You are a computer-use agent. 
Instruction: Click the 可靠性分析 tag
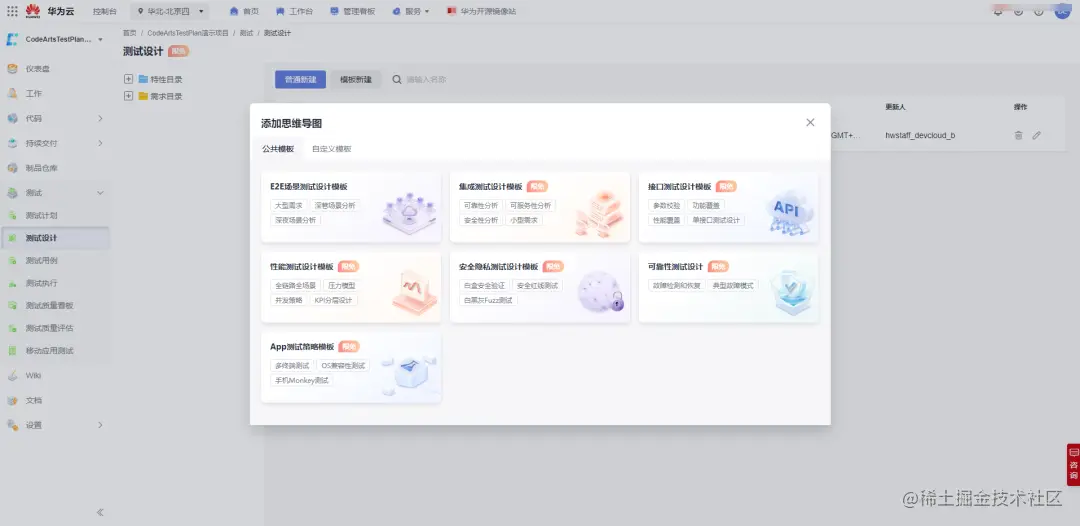click(481, 205)
